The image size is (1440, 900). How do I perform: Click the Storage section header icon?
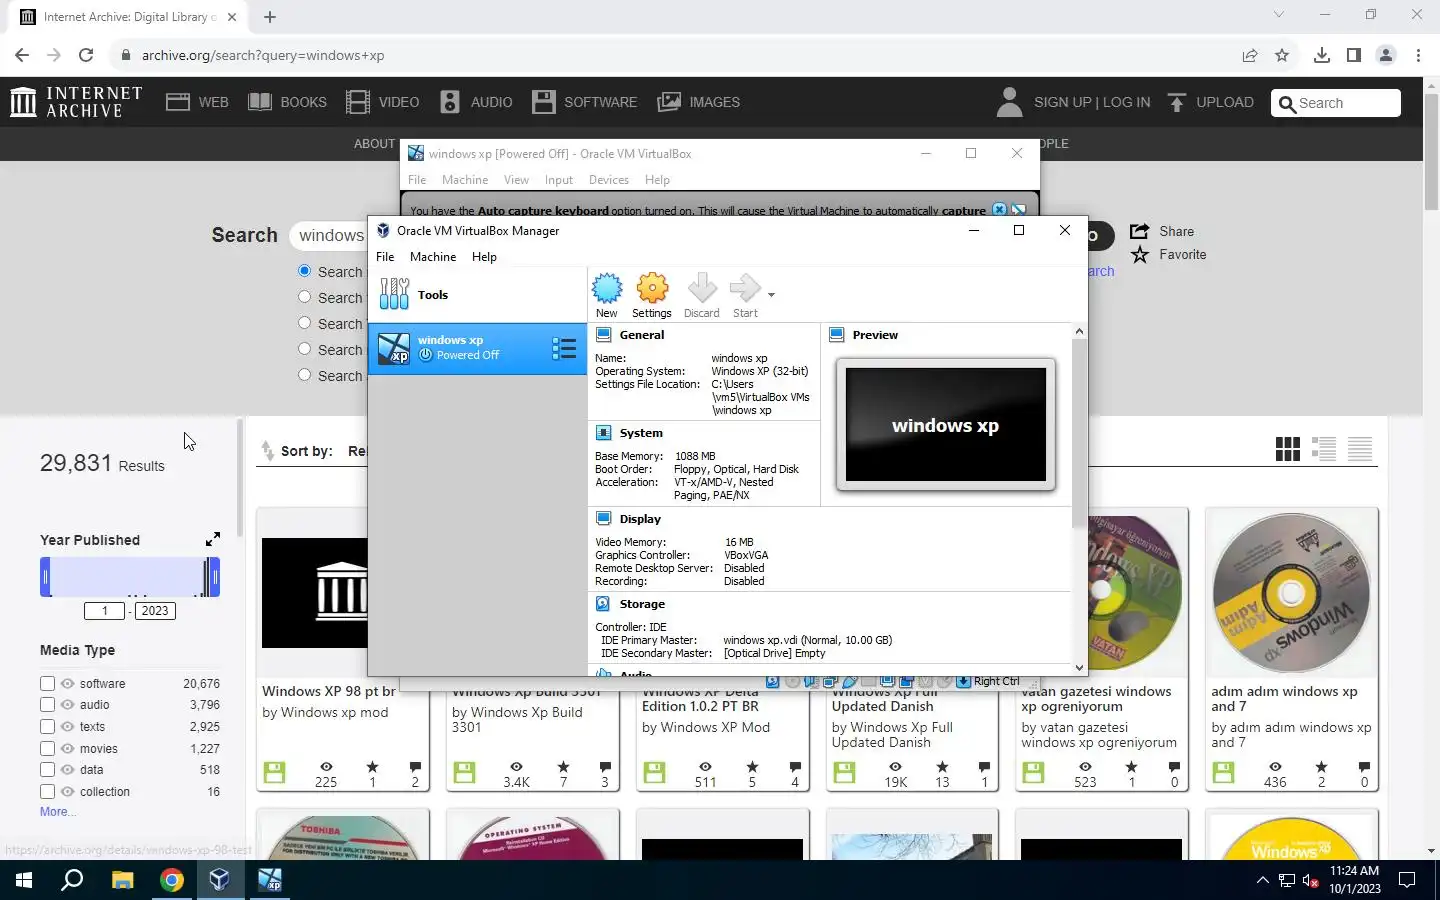tap(604, 604)
